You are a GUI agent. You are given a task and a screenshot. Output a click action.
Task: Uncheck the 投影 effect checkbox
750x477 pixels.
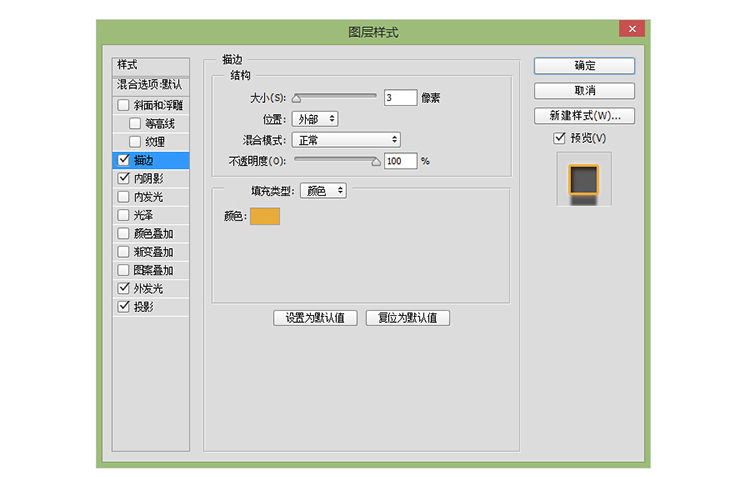click(123, 307)
